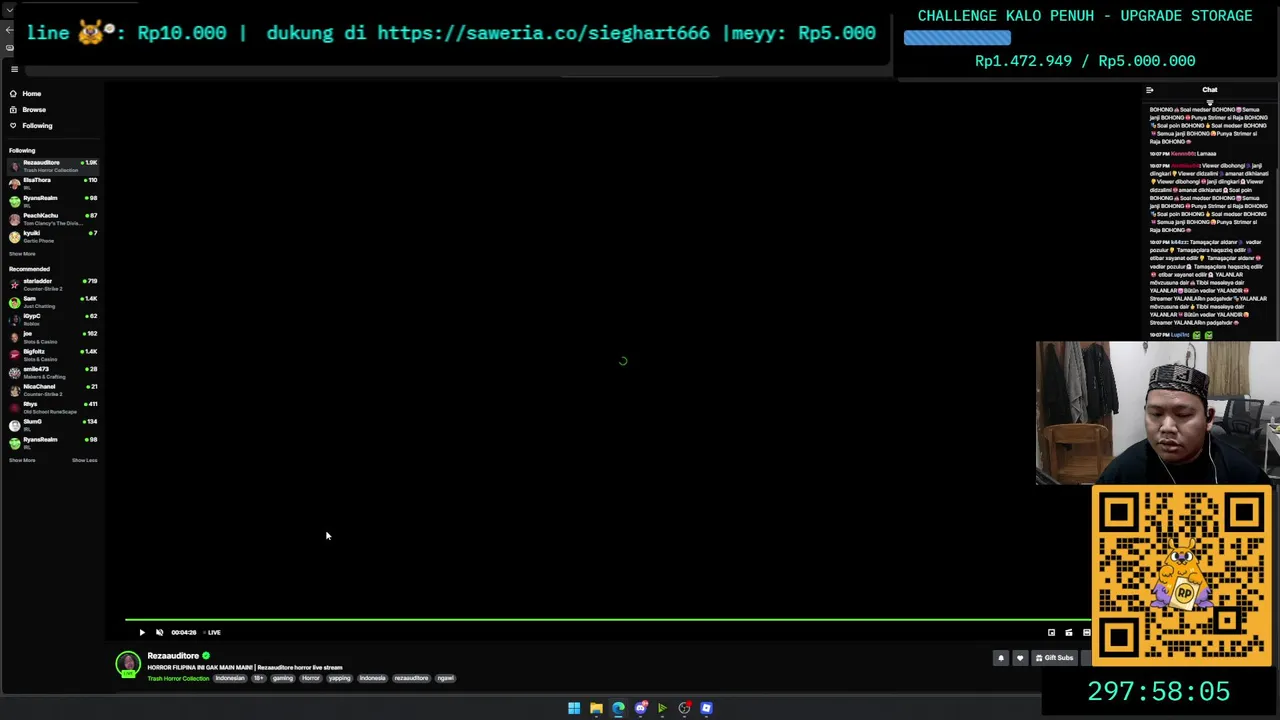
Task: Click the browser back arrow
Action: (x=9, y=31)
